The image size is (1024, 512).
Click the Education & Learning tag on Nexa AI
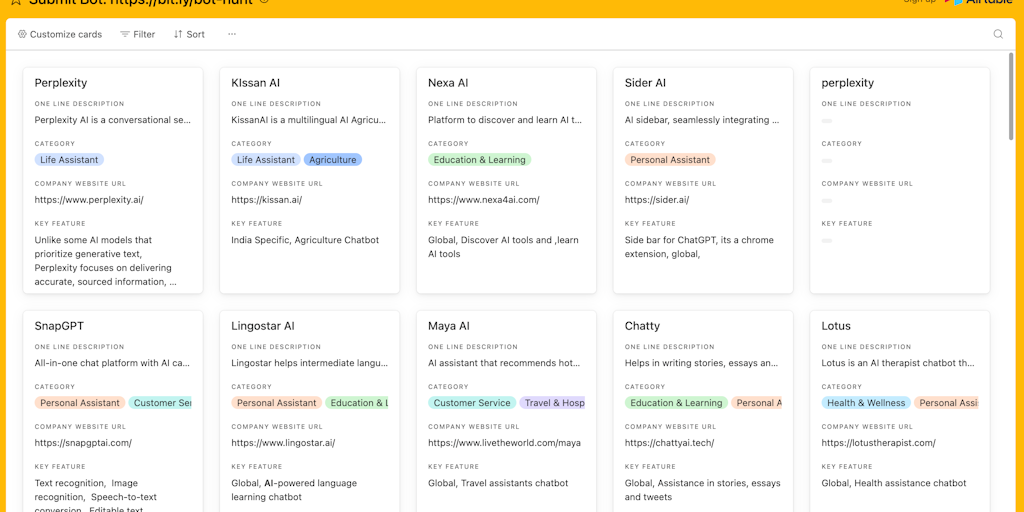(479, 160)
